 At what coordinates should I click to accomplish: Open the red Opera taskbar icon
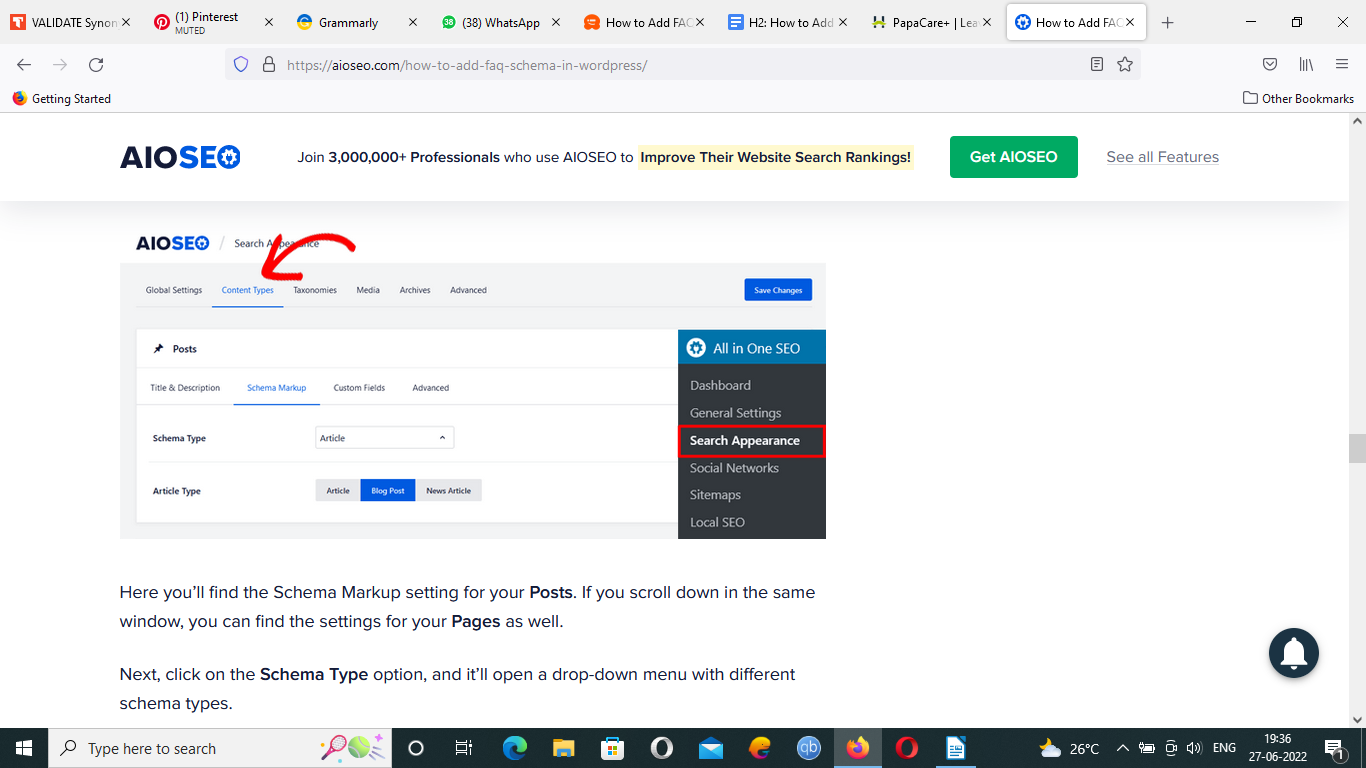[x=907, y=748]
